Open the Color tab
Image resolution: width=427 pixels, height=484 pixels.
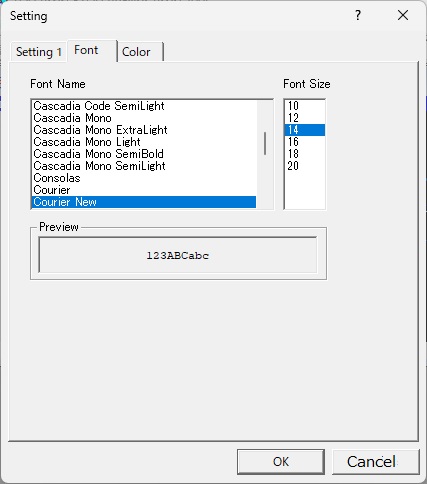[x=140, y=52]
